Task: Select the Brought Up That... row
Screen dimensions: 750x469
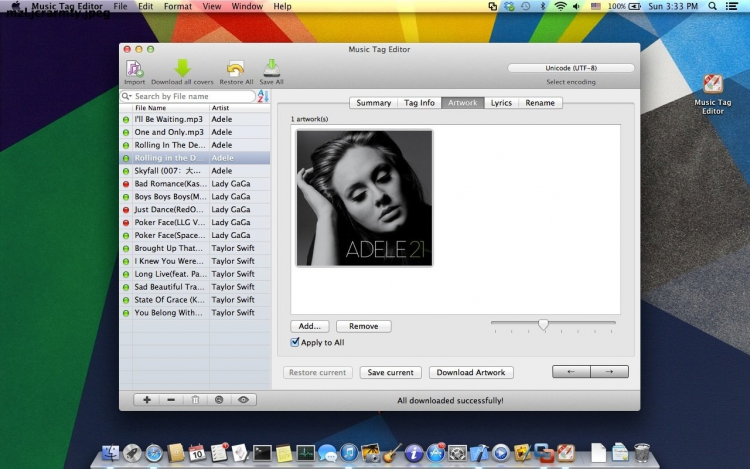Action: 195,248
